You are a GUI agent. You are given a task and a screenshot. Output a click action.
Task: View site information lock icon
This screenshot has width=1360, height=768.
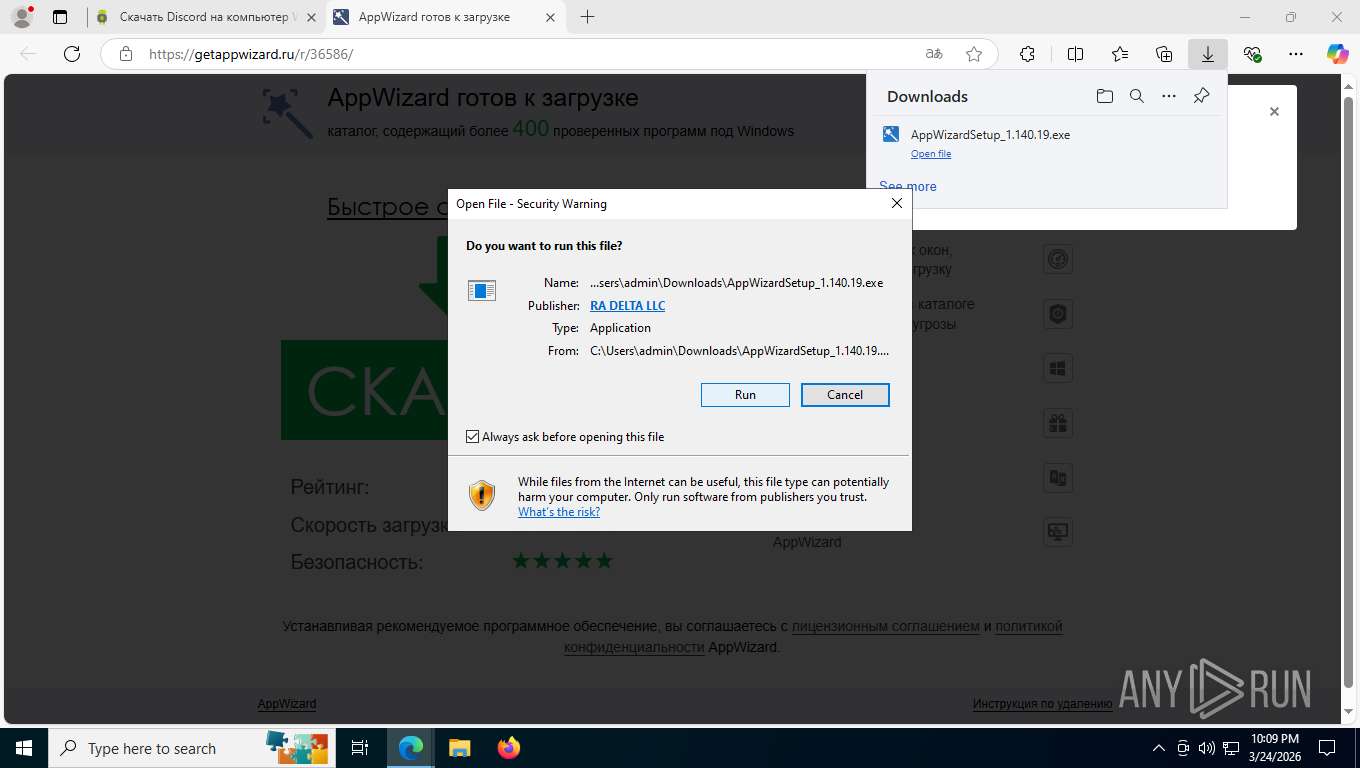(x=126, y=54)
